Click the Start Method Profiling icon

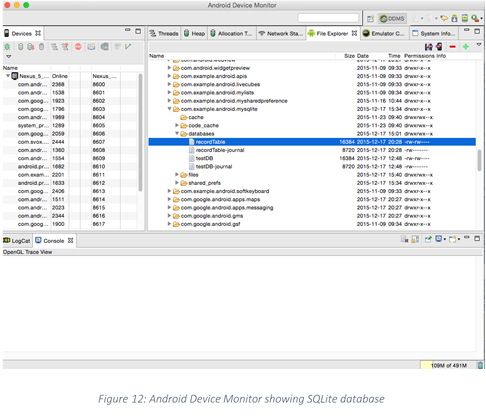pyautogui.click(x=65, y=47)
